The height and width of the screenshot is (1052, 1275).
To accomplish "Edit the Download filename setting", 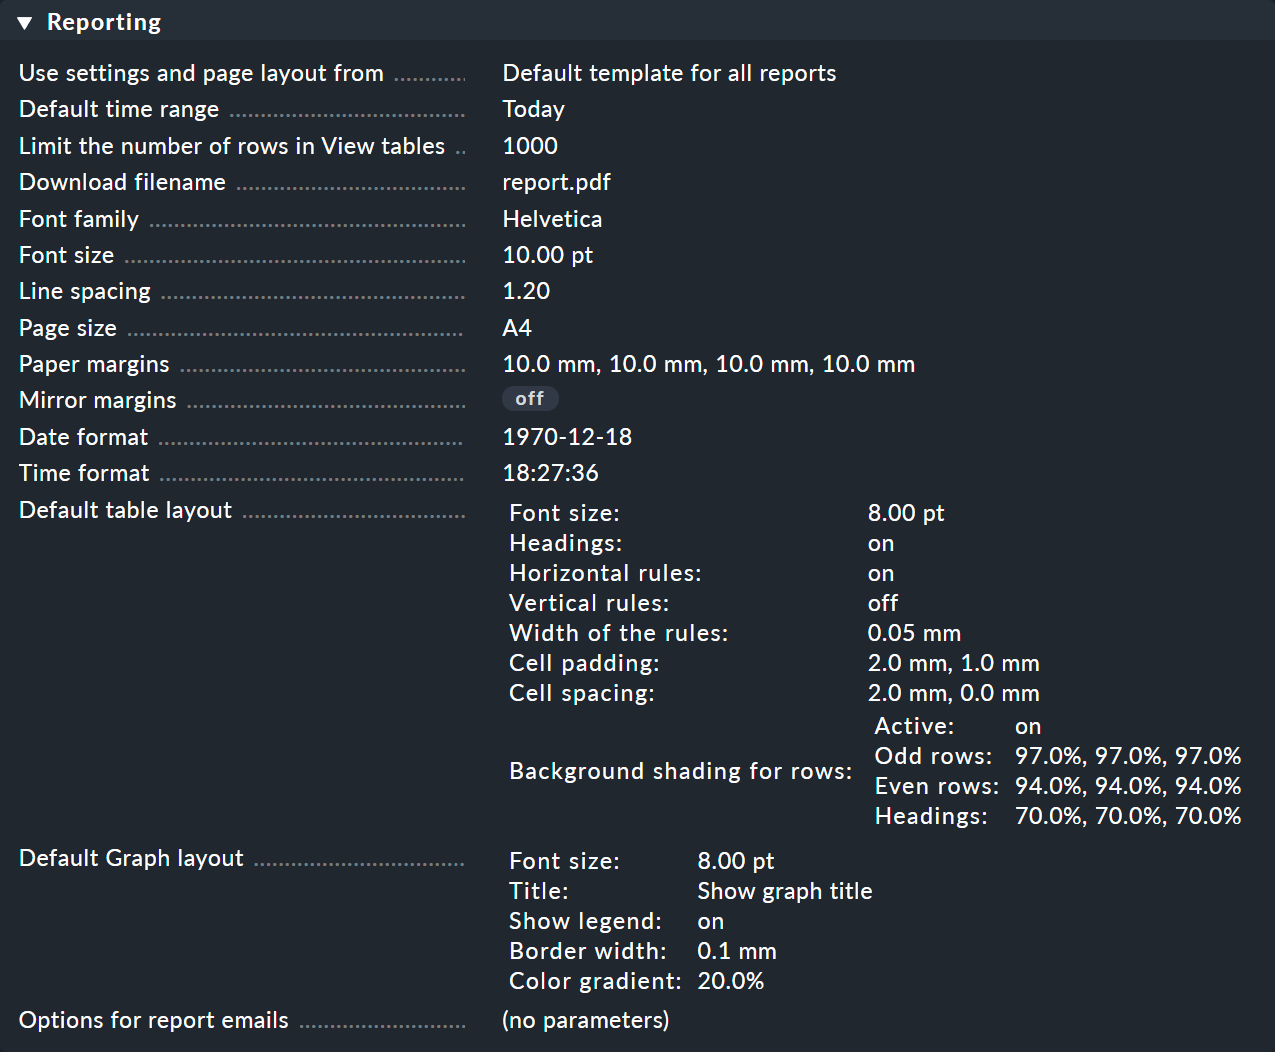I will [x=122, y=182].
